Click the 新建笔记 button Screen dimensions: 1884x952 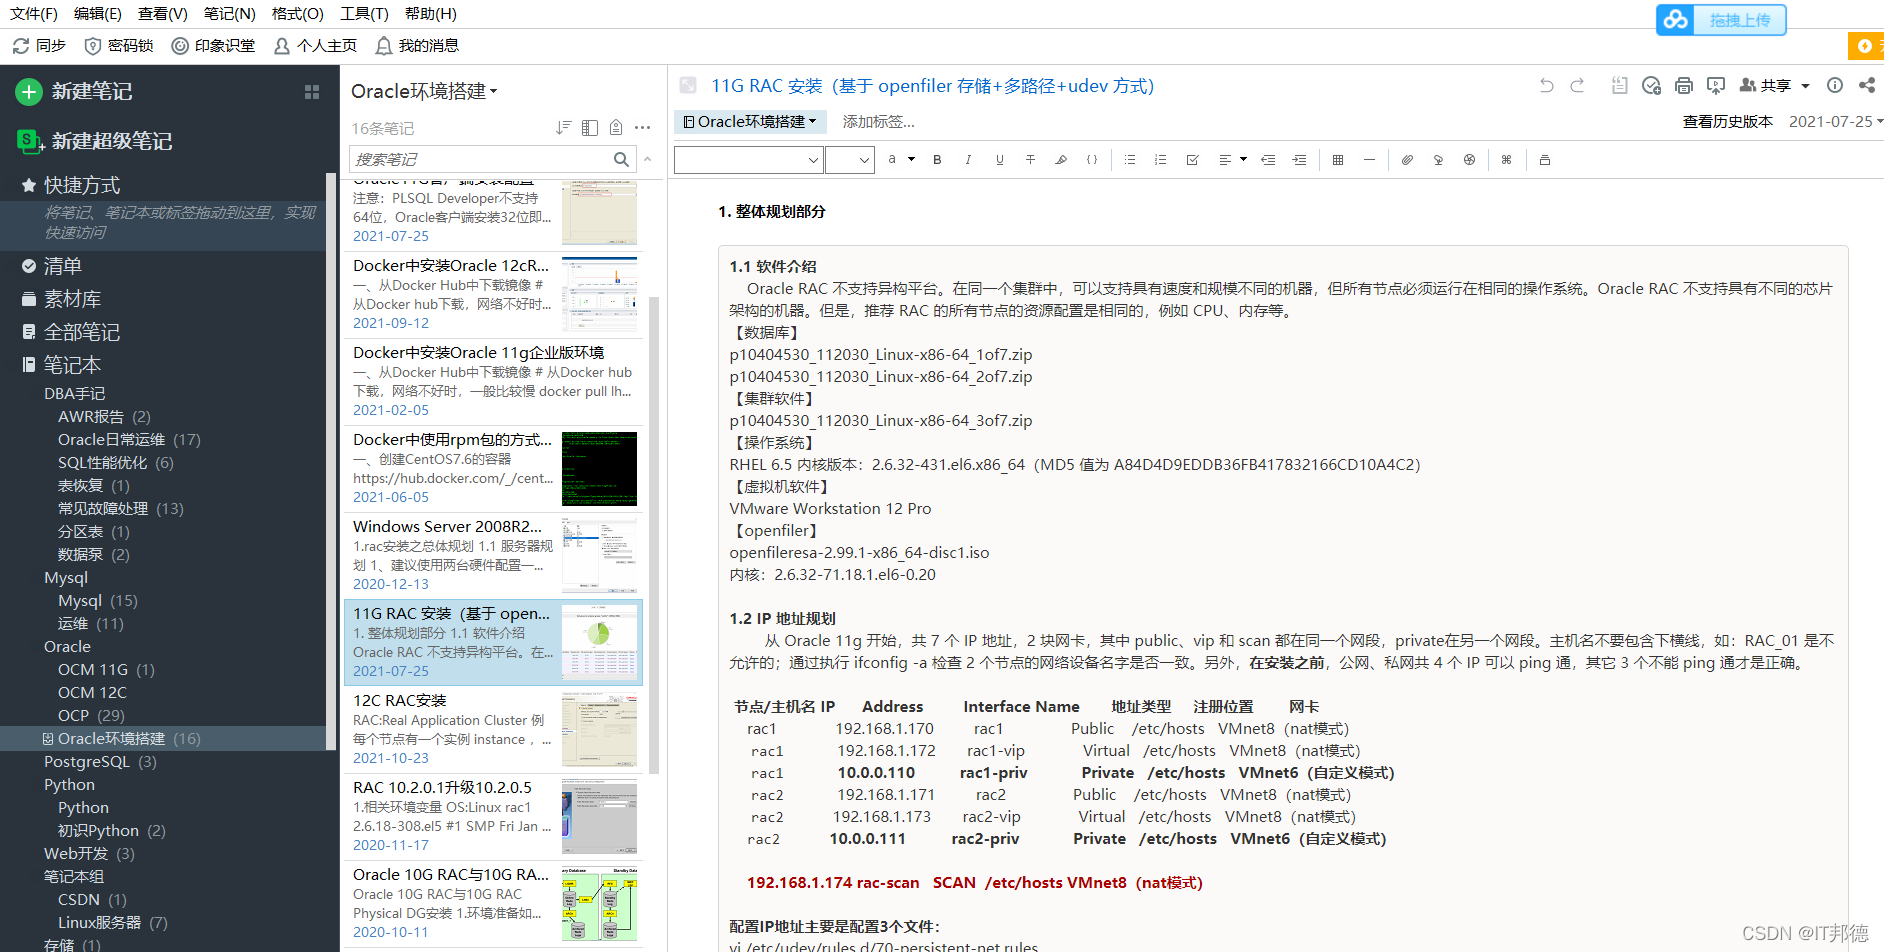pos(75,92)
